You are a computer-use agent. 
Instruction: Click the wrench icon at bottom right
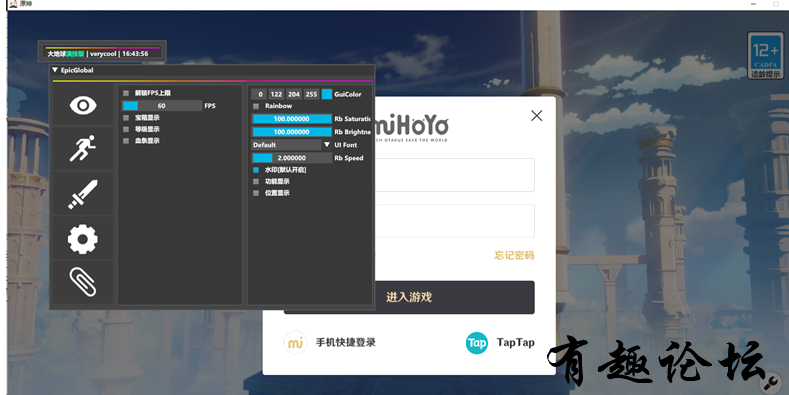770,383
